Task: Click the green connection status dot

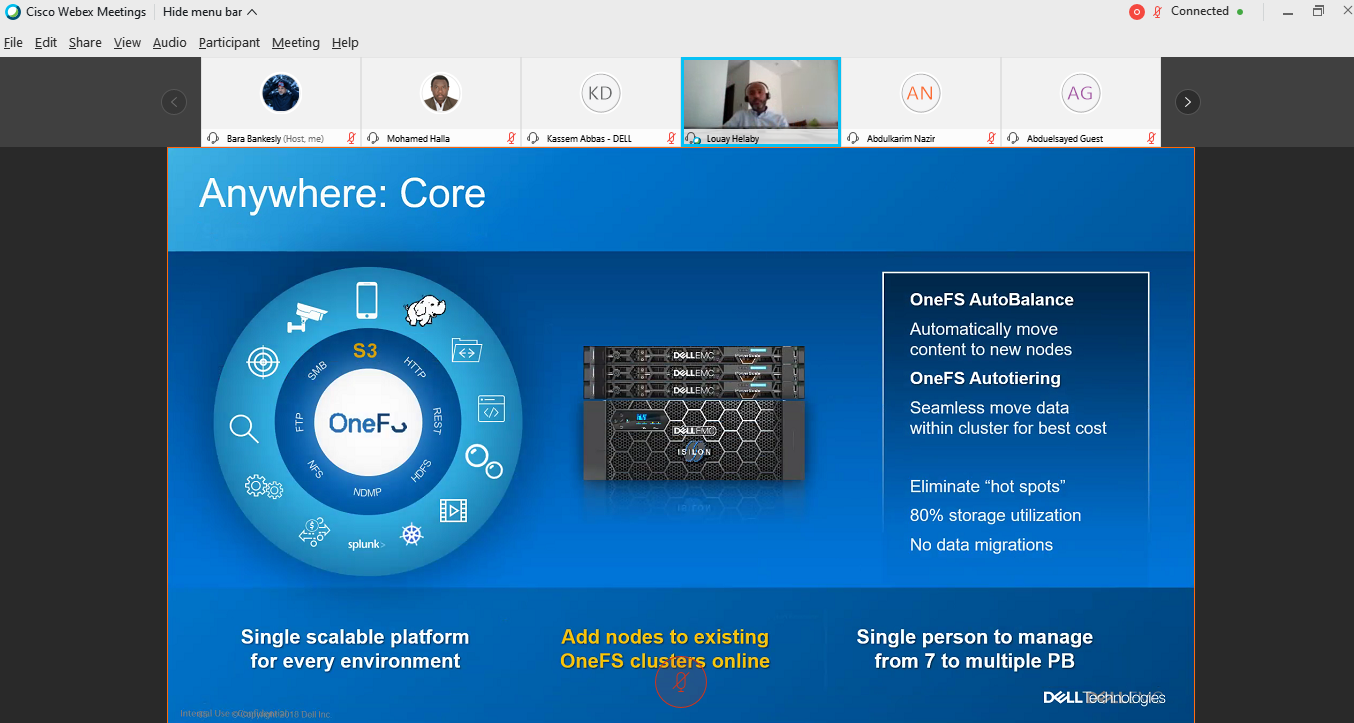Action: tap(1240, 12)
